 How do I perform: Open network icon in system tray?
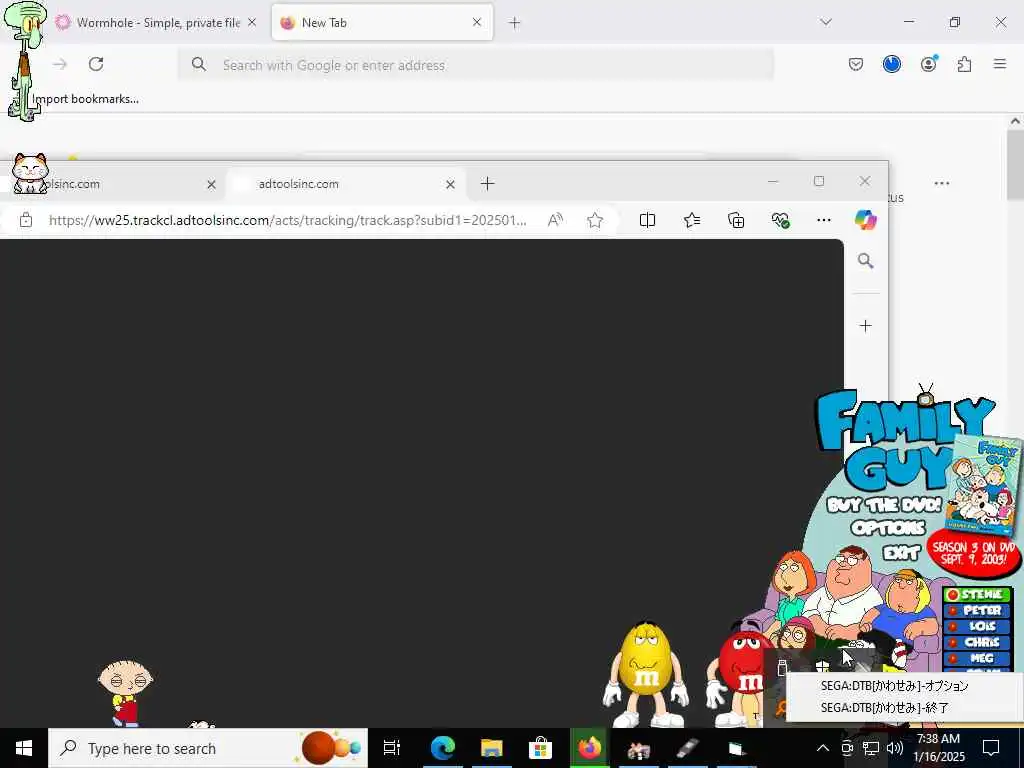click(871, 748)
